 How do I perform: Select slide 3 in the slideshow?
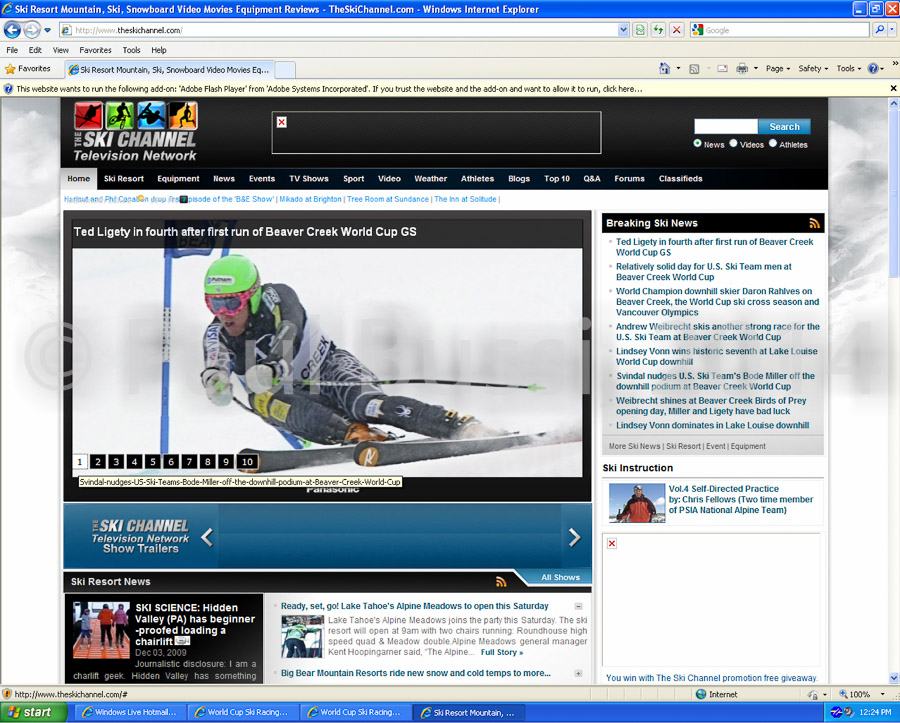pyautogui.click(x=117, y=461)
